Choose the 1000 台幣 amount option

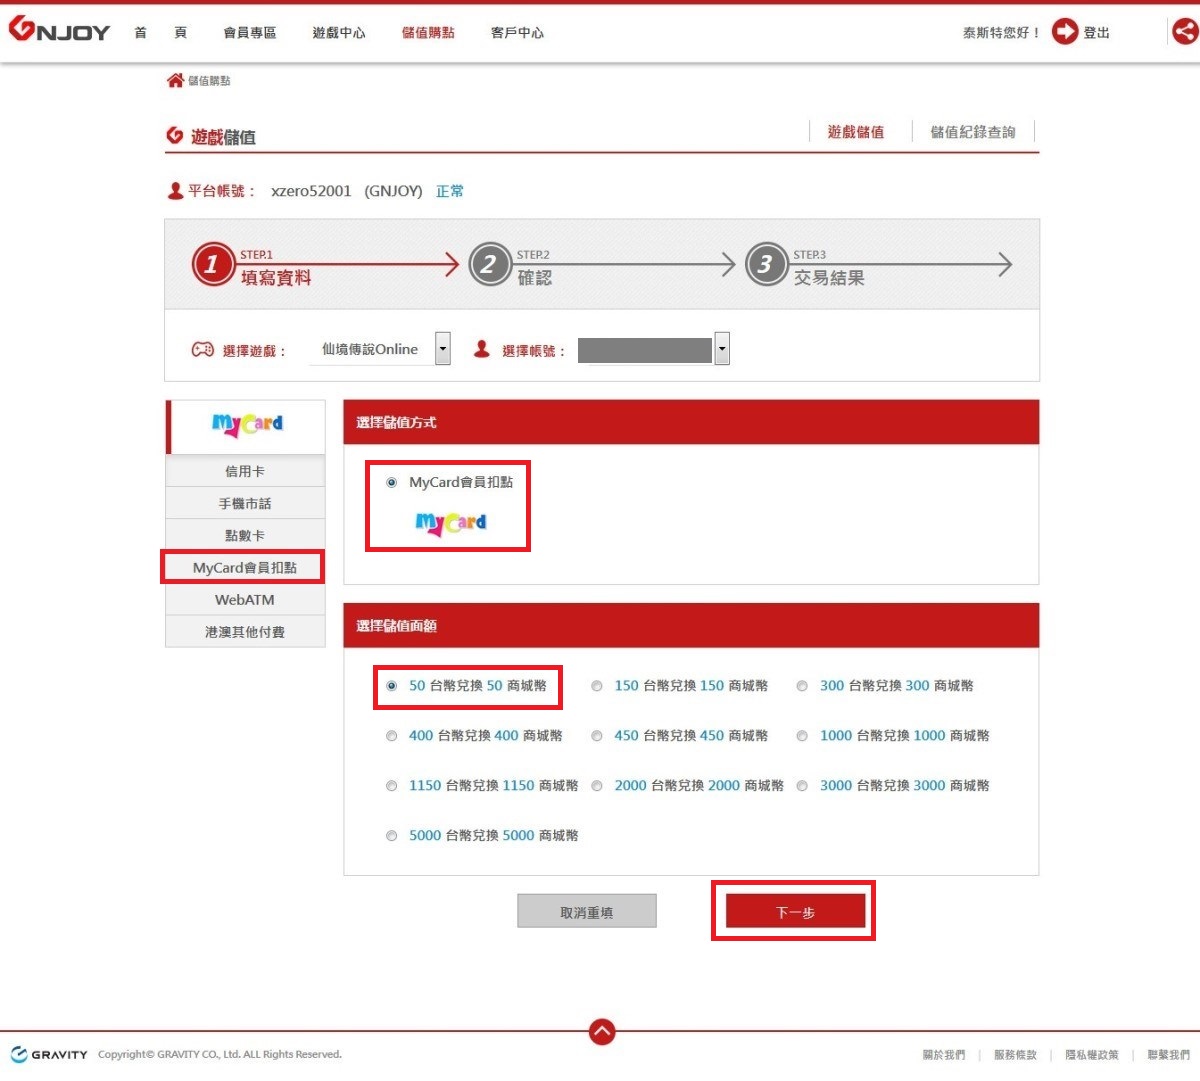point(802,736)
